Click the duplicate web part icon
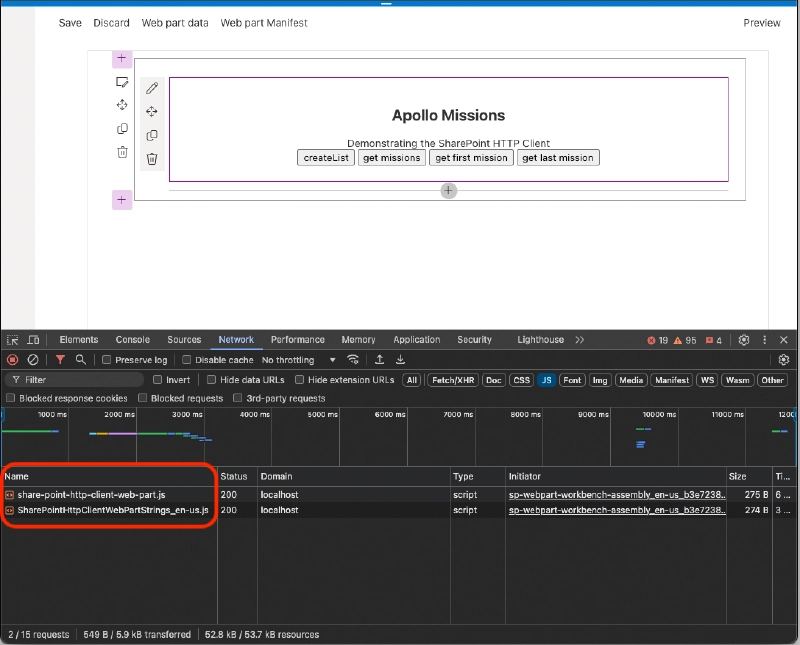This screenshot has width=800, height=645. 152,135
